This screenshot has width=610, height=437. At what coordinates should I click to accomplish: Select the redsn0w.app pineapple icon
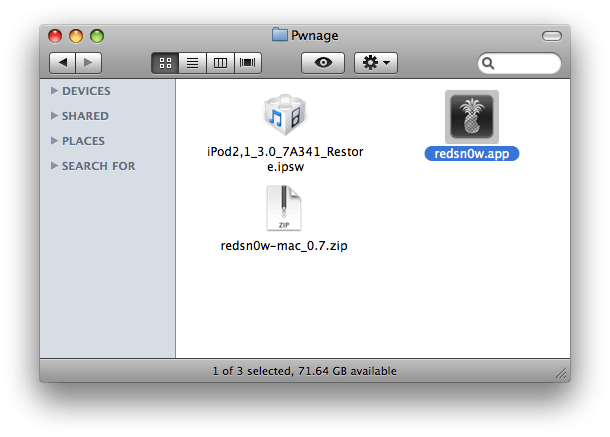click(x=472, y=117)
